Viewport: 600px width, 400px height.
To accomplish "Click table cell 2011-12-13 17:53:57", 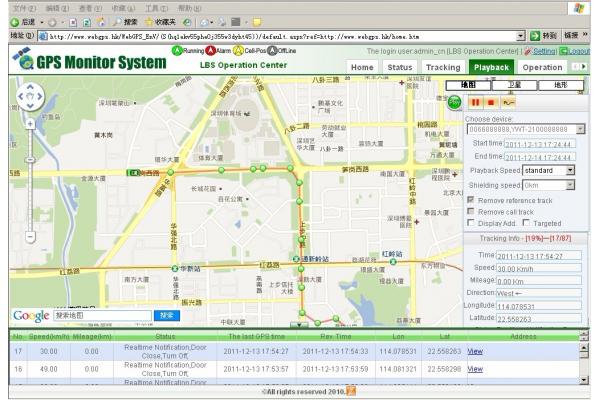I will tap(256, 369).
